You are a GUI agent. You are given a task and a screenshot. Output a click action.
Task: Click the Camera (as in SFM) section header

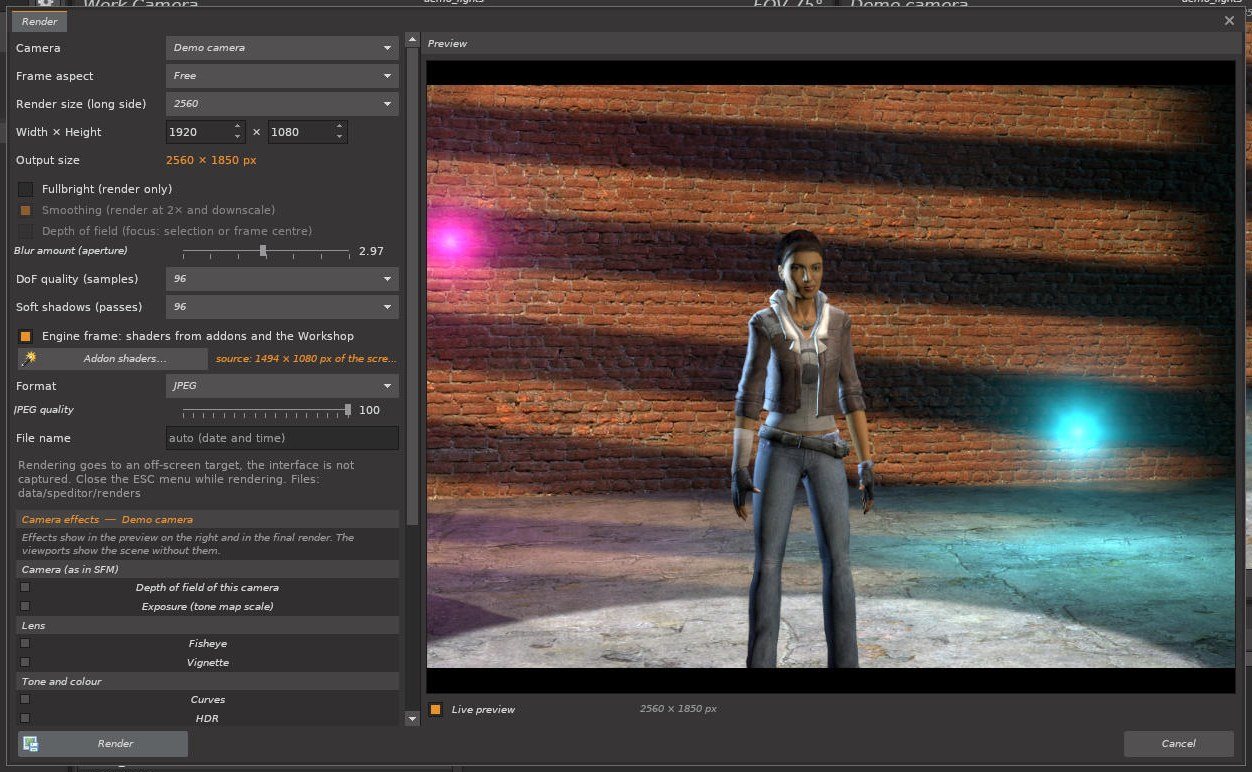(208, 569)
